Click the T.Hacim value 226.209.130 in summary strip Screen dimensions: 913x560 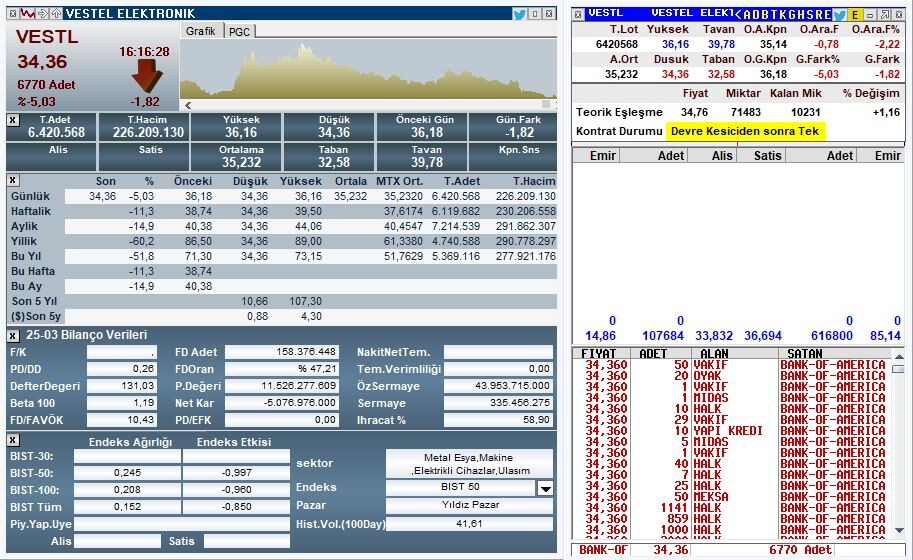point(148,133)
